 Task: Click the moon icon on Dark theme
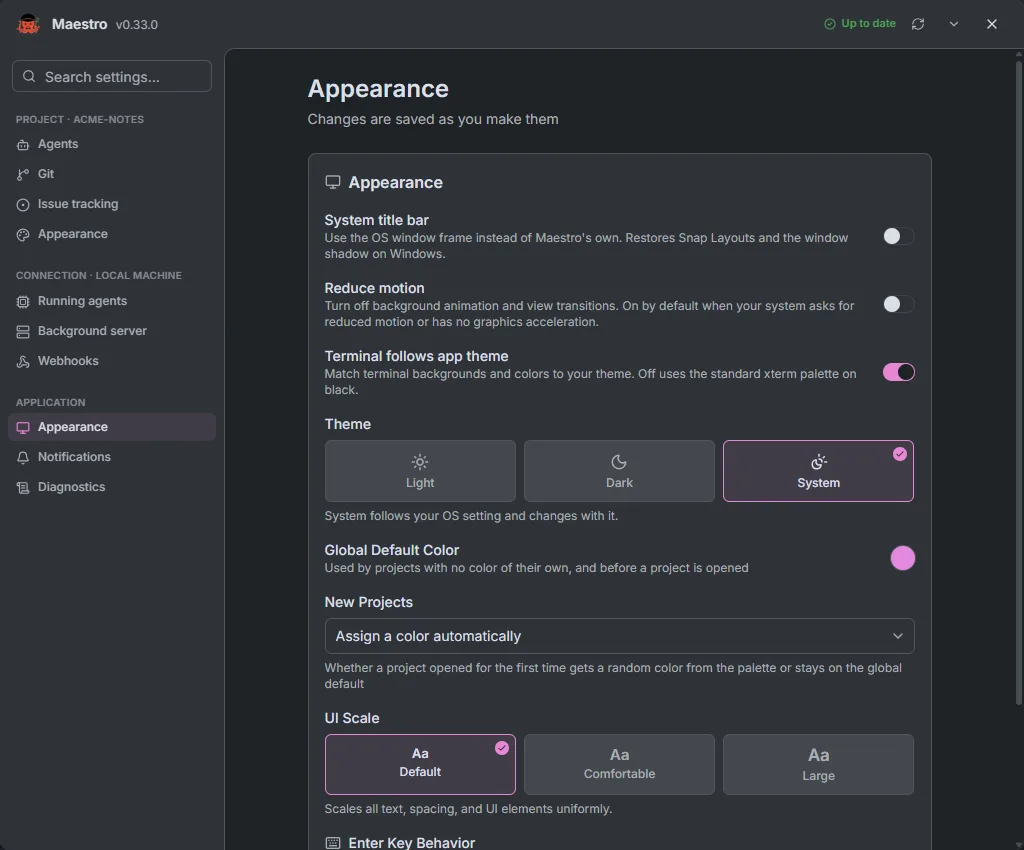click(619, 462)
